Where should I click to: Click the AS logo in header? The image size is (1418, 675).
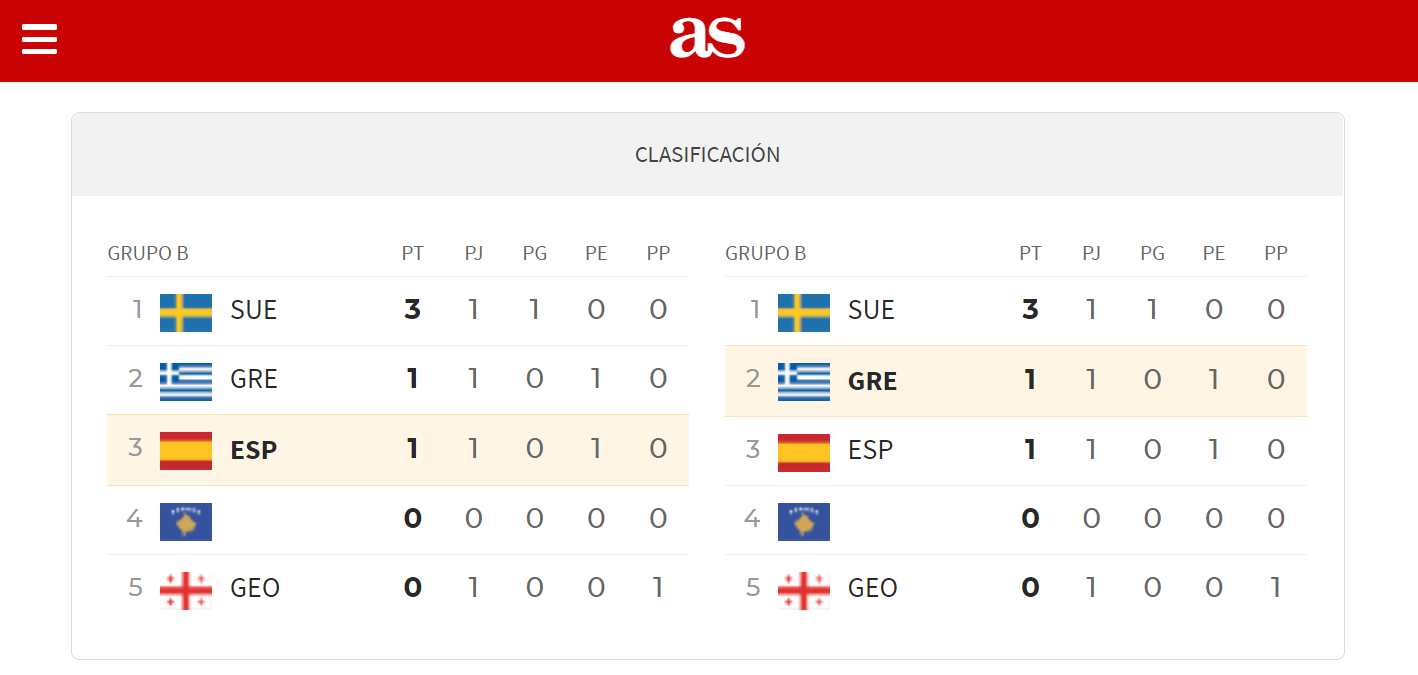(707, 38)
